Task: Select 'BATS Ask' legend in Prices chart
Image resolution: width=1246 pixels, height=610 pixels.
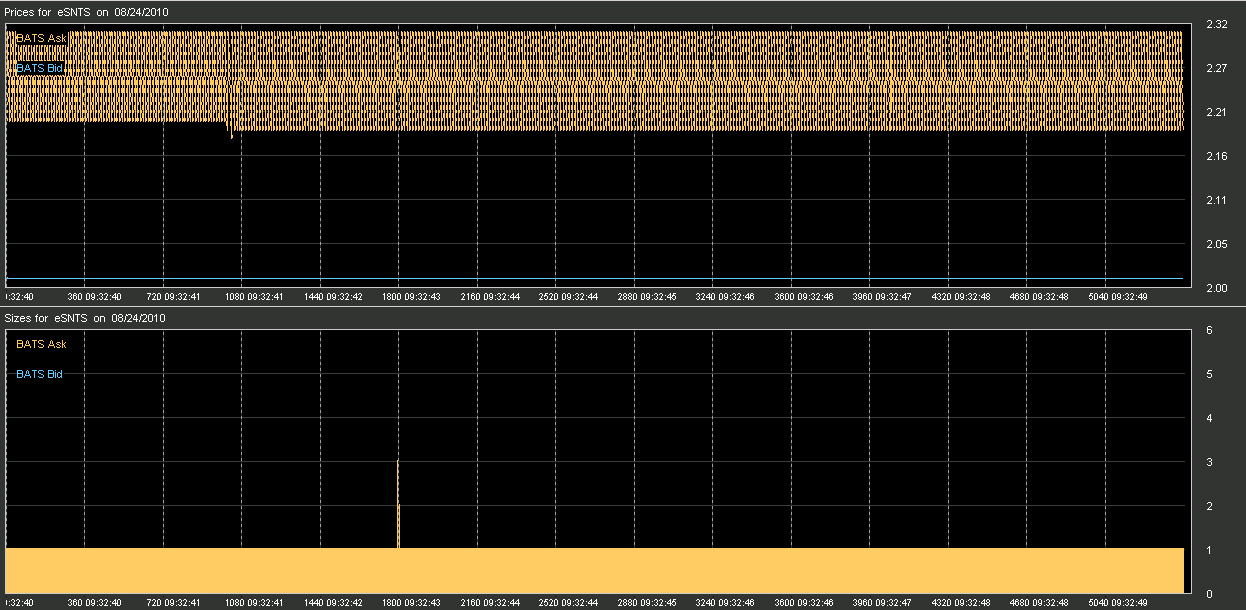Action: point(41,38)
